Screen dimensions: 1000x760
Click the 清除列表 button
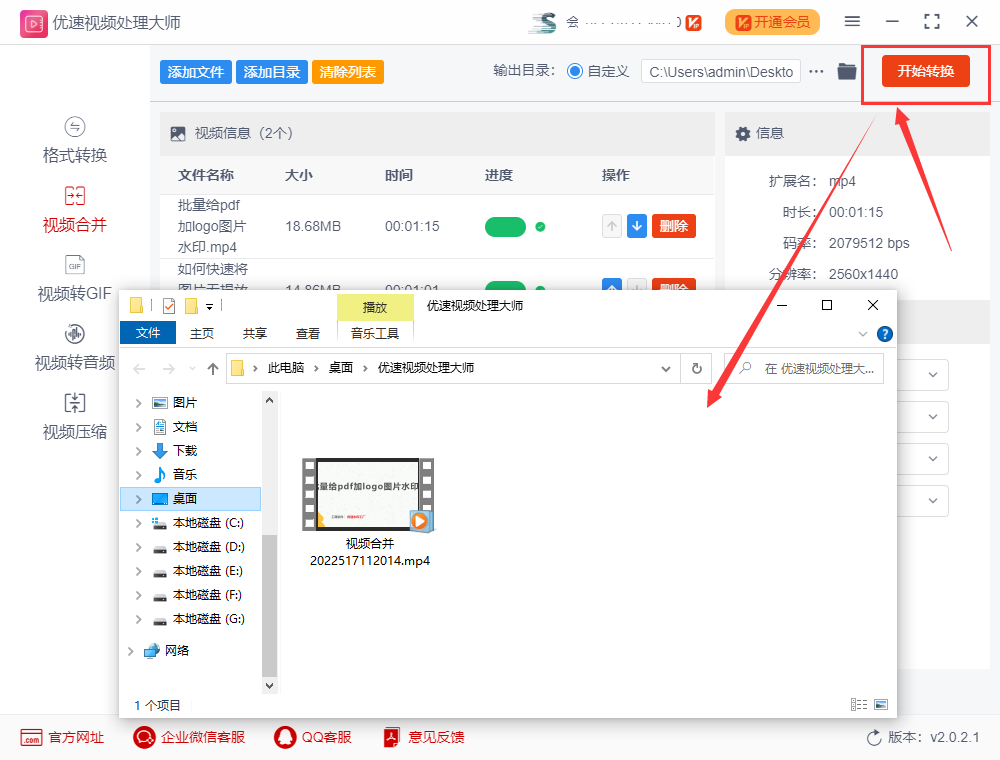click(x=348, y=72)
